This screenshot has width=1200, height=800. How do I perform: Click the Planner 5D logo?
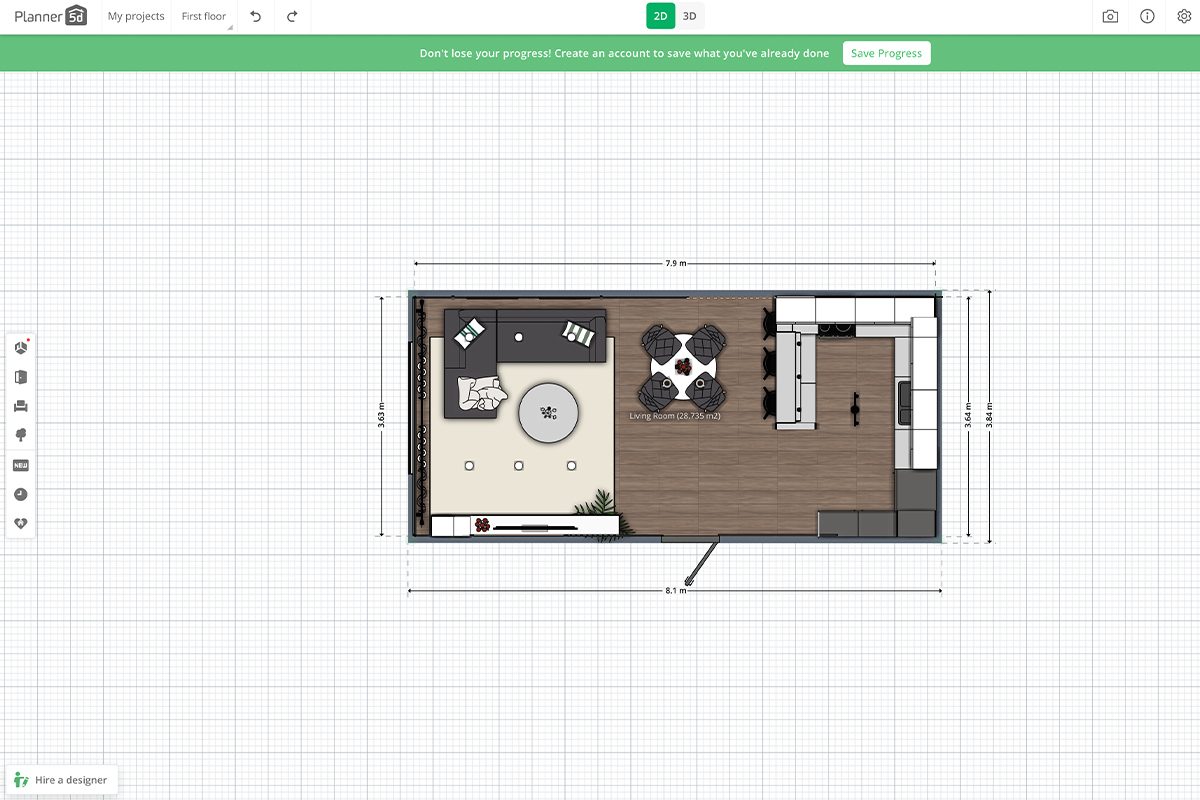pos(50,16)
